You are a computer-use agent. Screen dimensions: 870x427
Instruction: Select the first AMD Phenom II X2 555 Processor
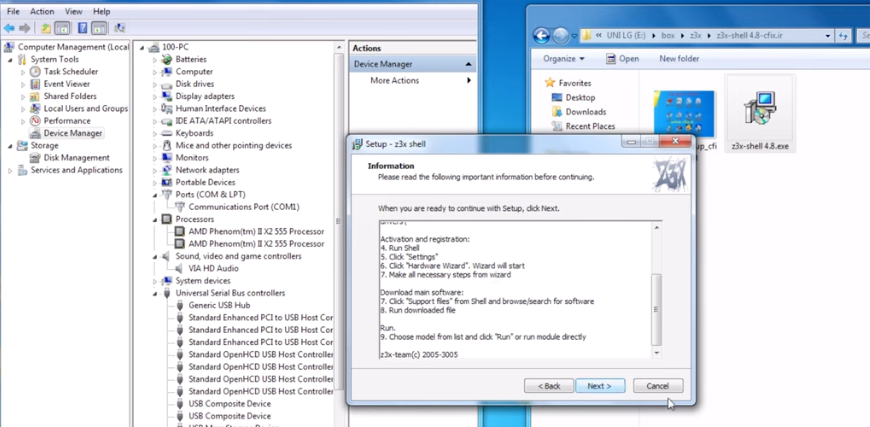[256, 231]
